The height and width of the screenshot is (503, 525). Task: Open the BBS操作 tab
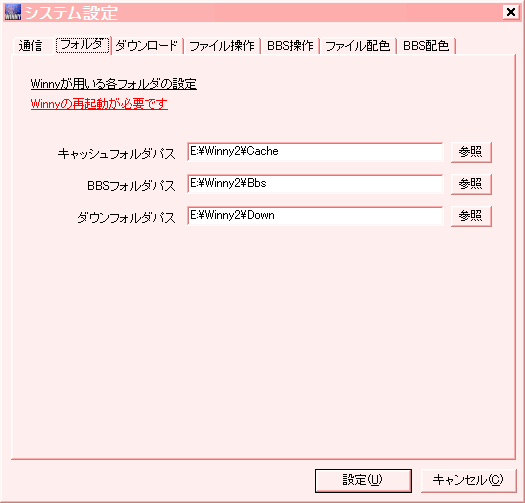[x=290, y=46]
